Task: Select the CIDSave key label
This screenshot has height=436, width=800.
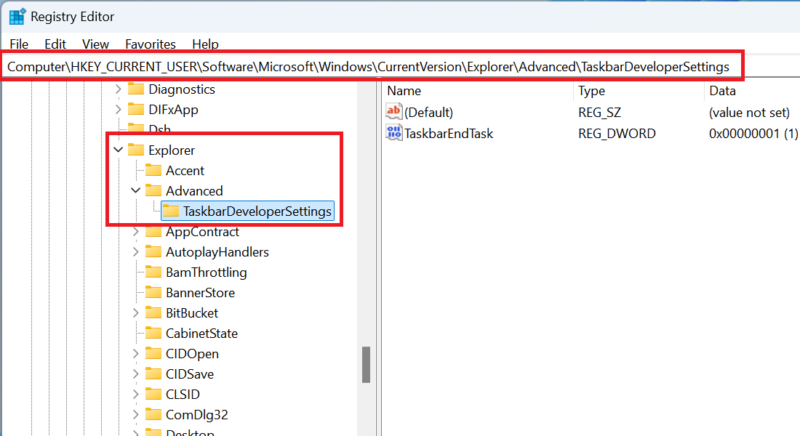Action: (189, 374)
